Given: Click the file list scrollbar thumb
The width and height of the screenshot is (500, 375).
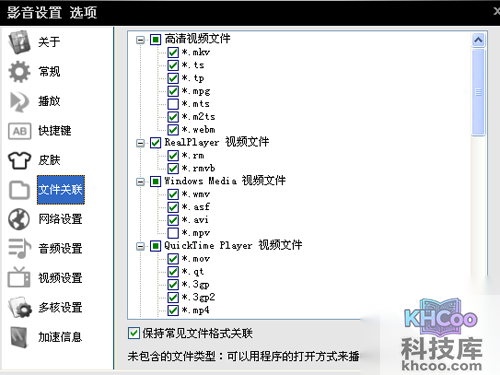Looking at the screenshot, I should pos(478,92).
